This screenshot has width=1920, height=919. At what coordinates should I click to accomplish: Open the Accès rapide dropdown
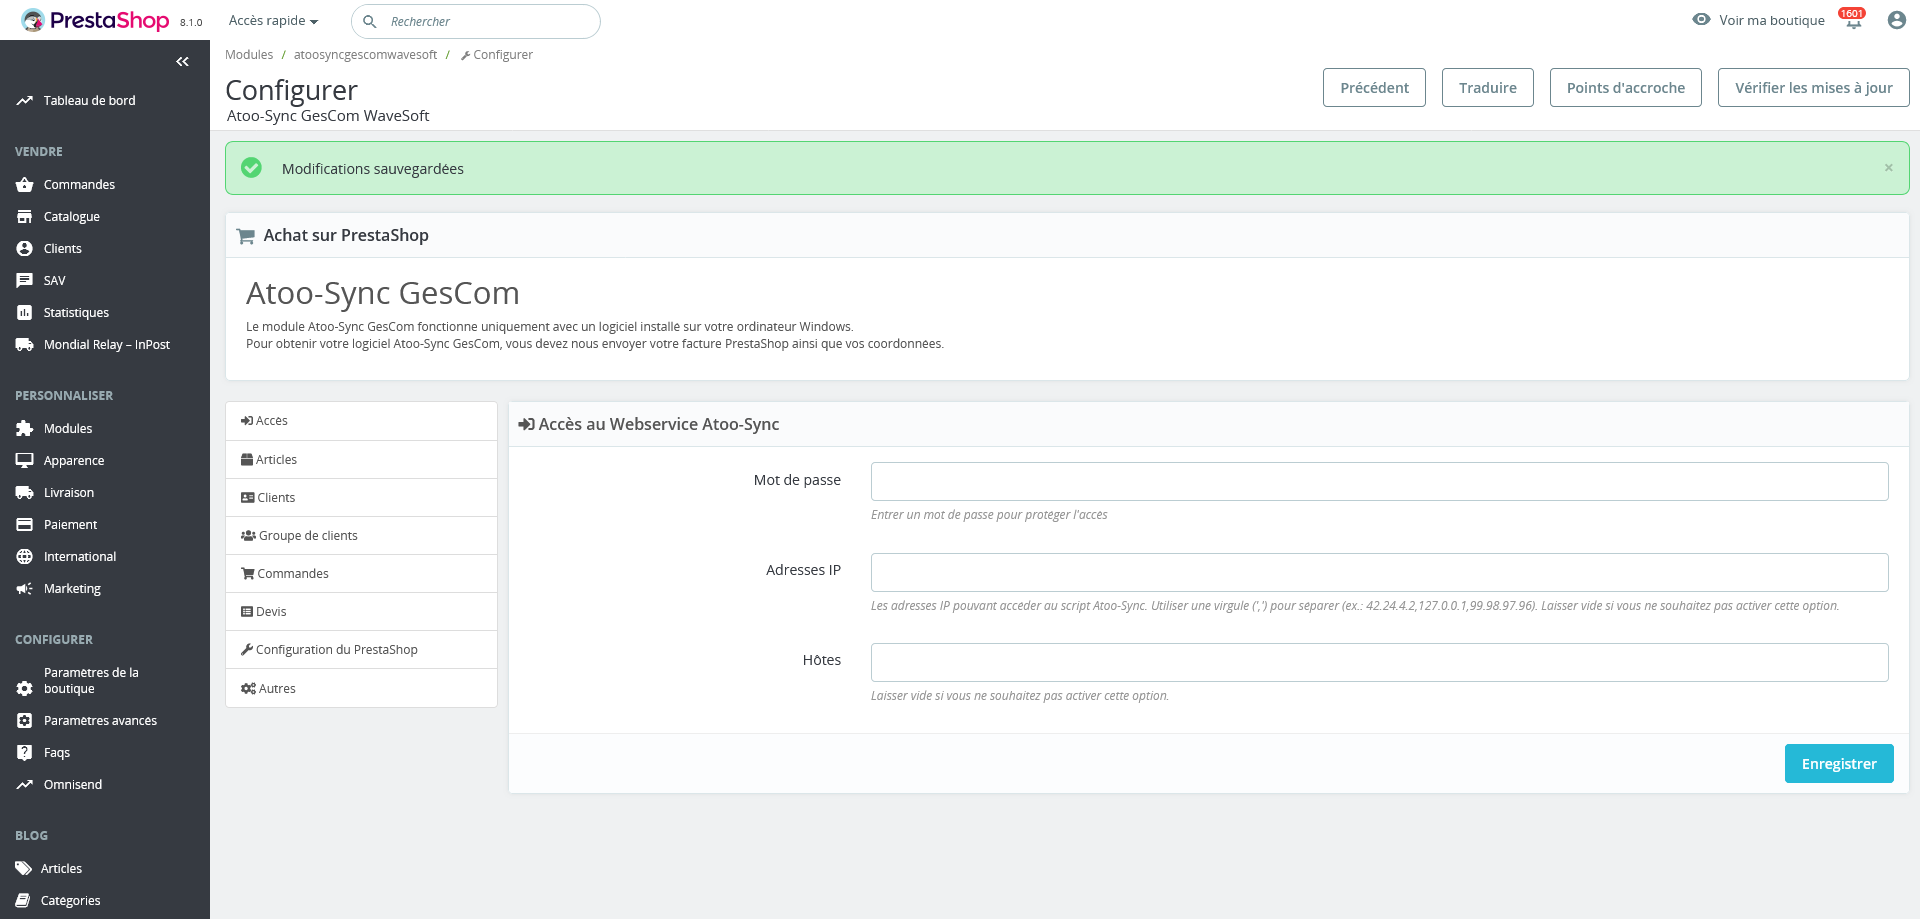pos(273,21)
